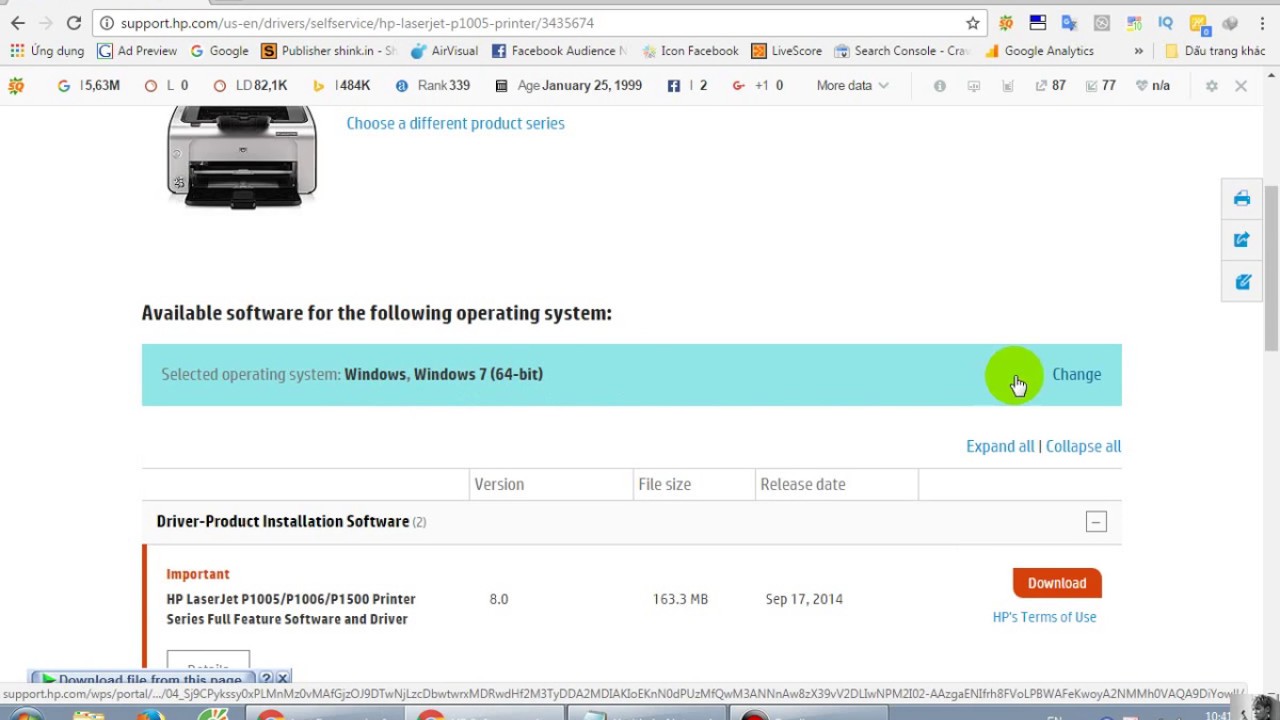View Google index value 5,63M
This screenshot has width=1280, height=720.
pos(89,86)
